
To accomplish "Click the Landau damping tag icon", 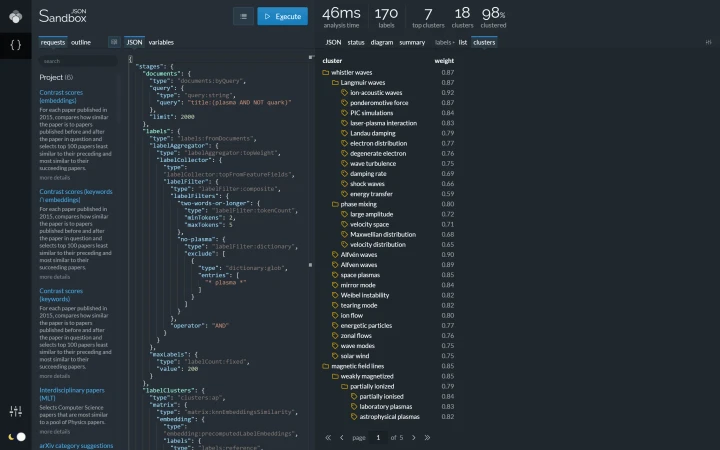I will (x=344, y=133).
